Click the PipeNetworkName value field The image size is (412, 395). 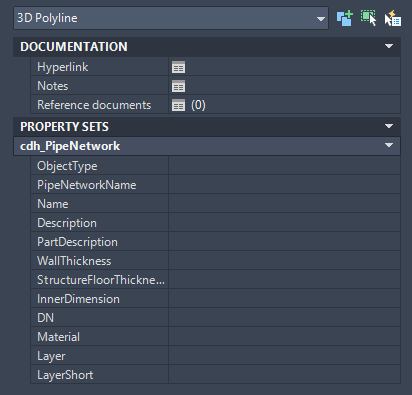pyautogui.click(x=284, y=185)
